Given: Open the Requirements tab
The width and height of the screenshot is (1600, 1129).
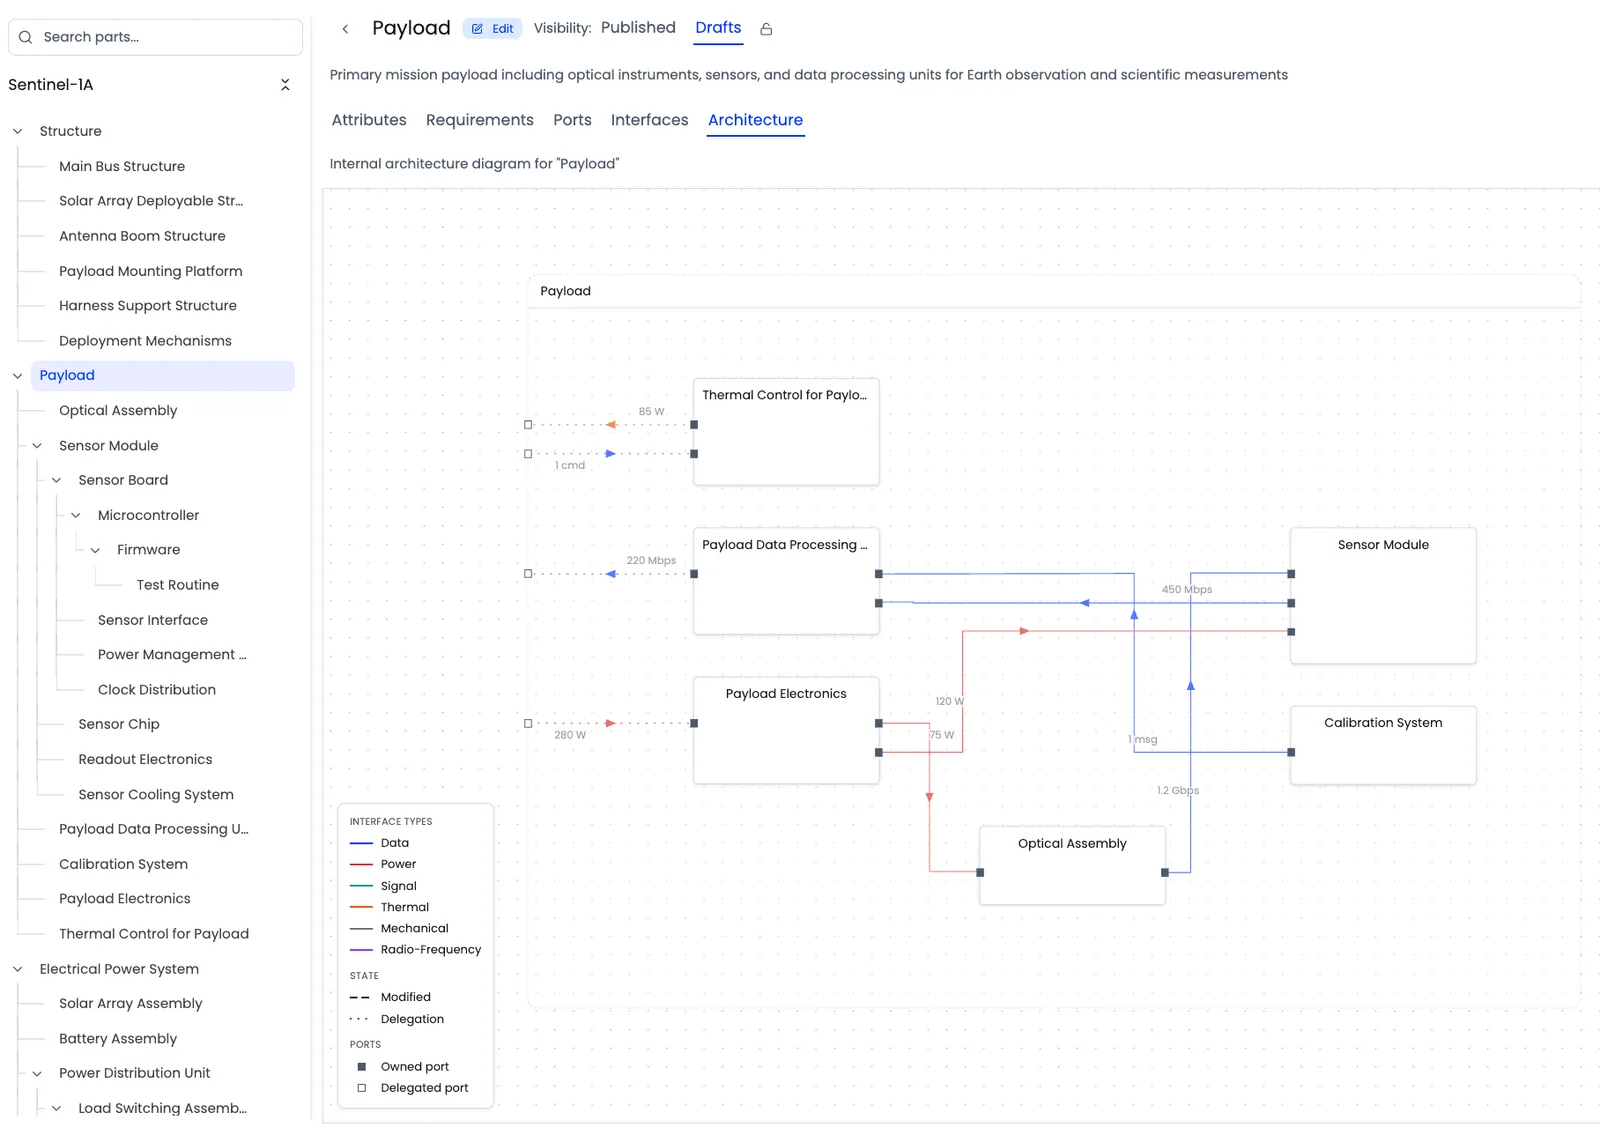Looking at the screenshot, I should click(x=480, y=120).
